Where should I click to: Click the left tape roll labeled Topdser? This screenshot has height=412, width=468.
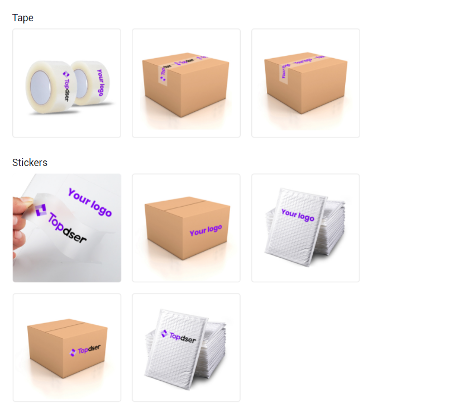click(50, 87)
